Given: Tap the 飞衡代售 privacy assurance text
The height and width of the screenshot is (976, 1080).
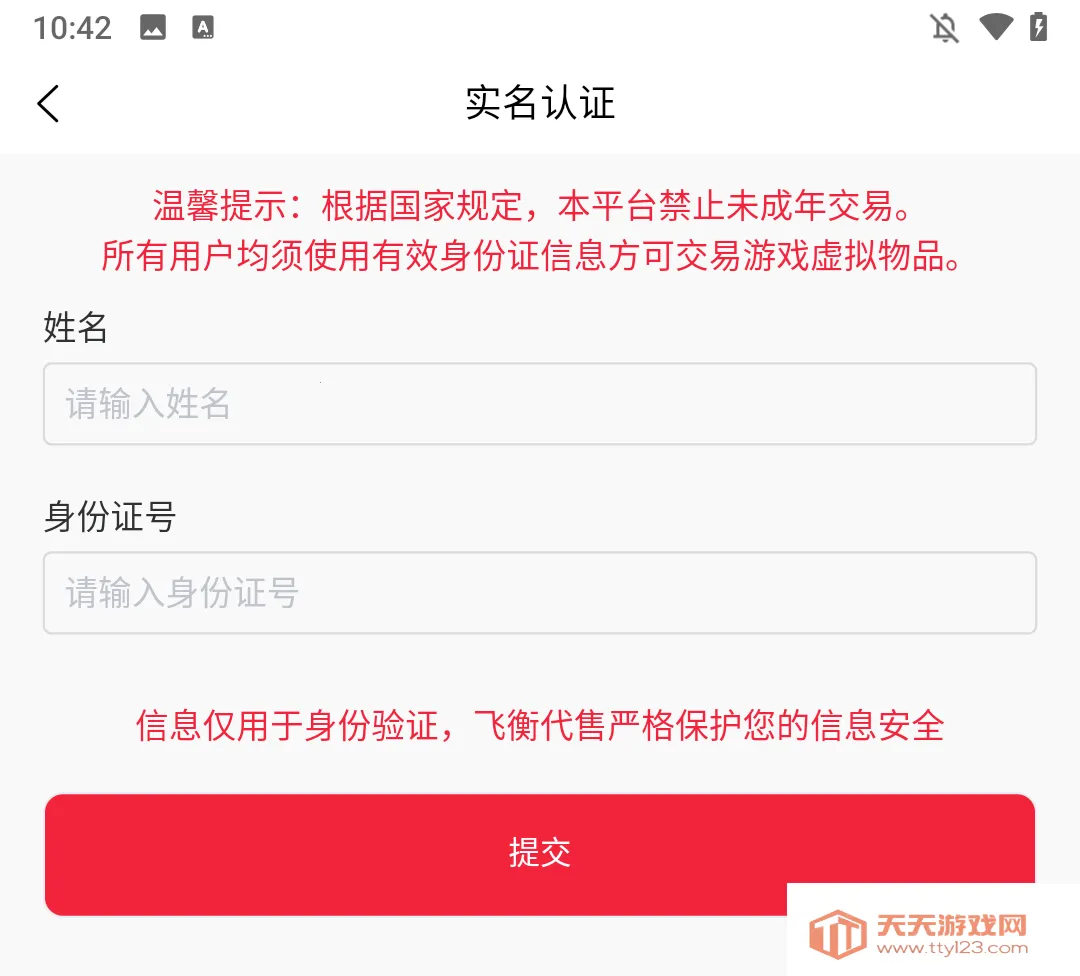Looking at the screenshot, I should point(540,726).
